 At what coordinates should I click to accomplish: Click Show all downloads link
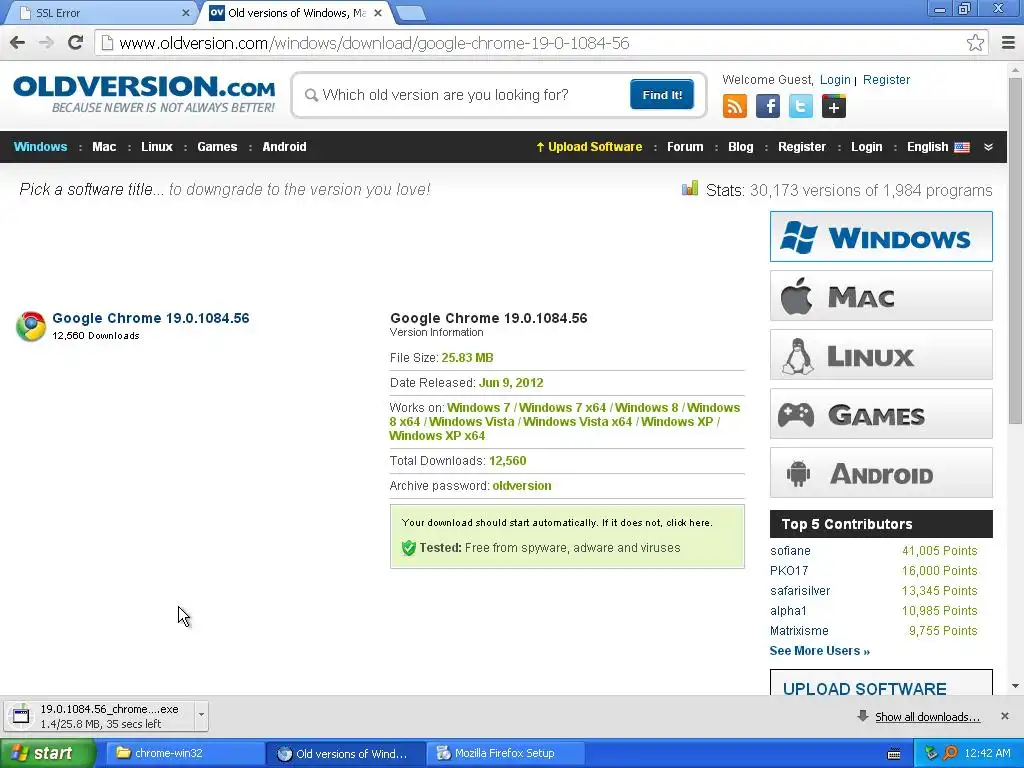[927, 717]
